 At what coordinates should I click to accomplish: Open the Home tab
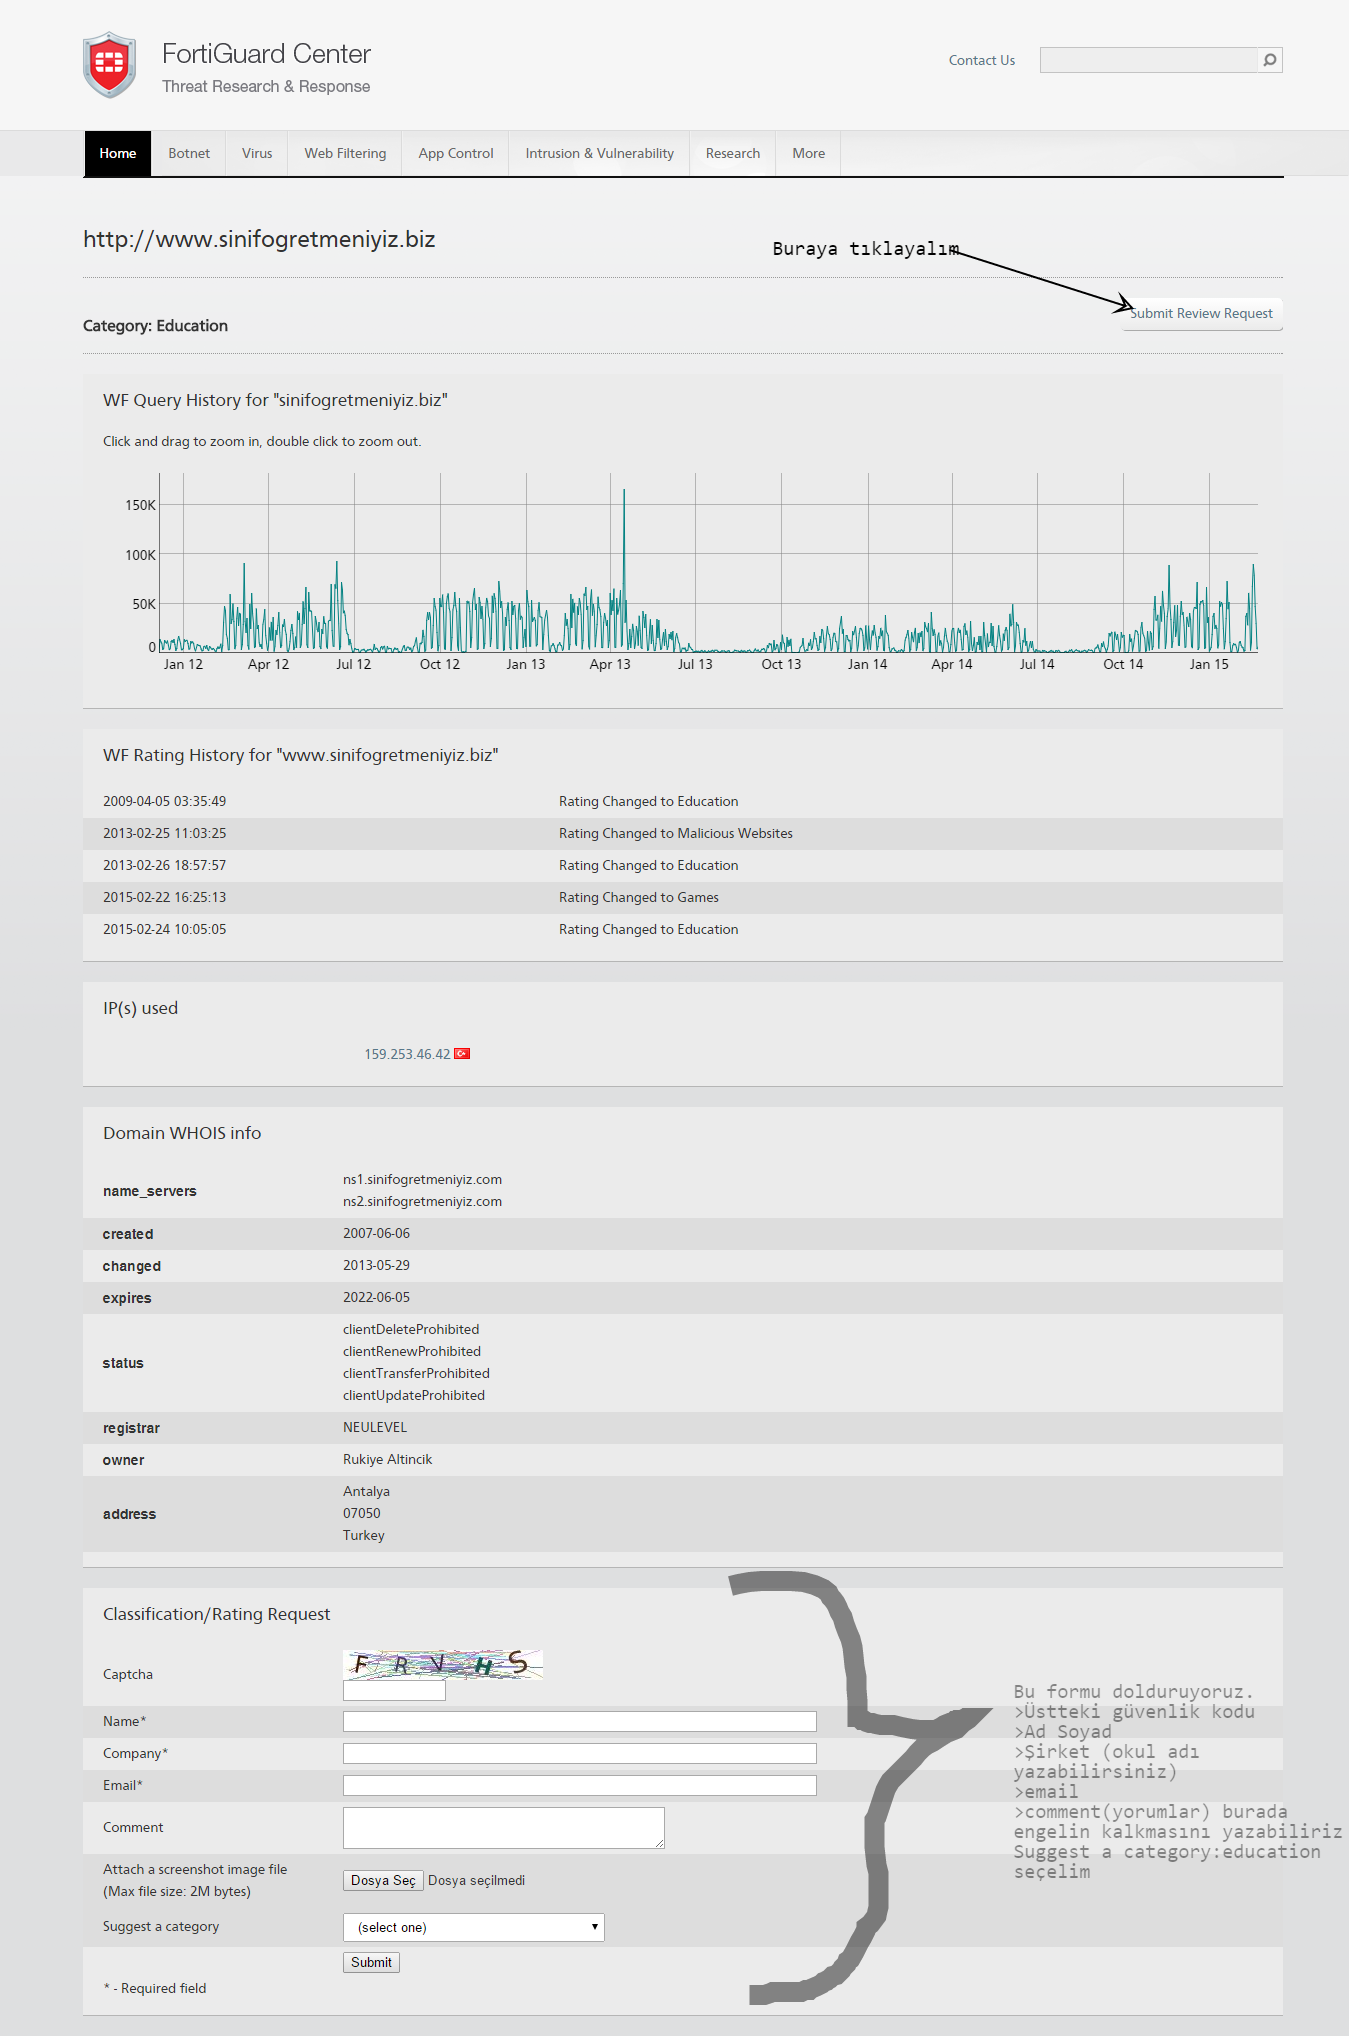pyautogui.click(x=118, y=153)
